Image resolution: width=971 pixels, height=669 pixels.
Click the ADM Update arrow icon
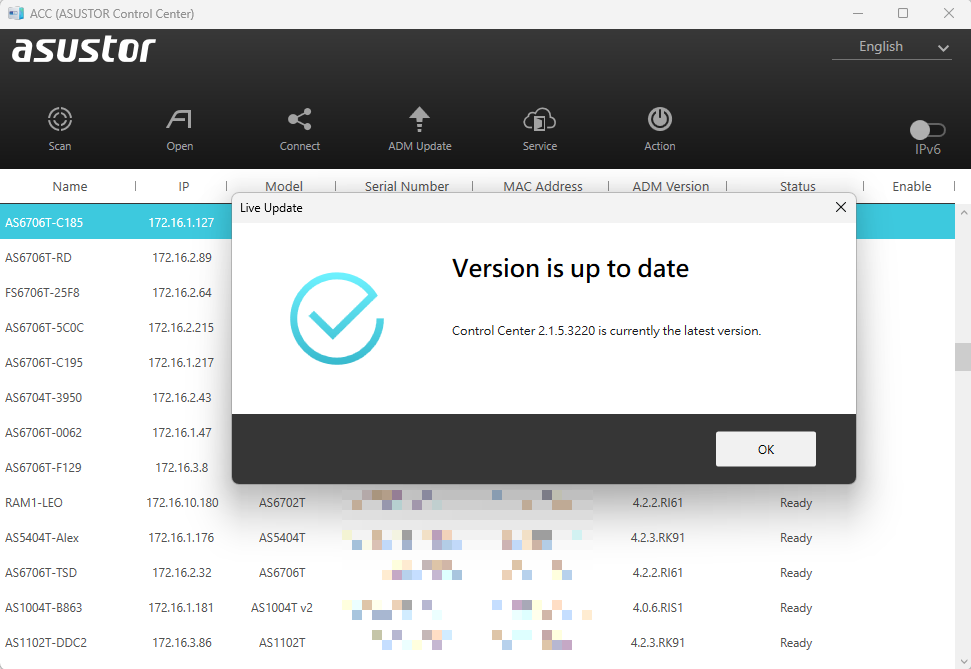pyautogui.click(x=419, y=119)
